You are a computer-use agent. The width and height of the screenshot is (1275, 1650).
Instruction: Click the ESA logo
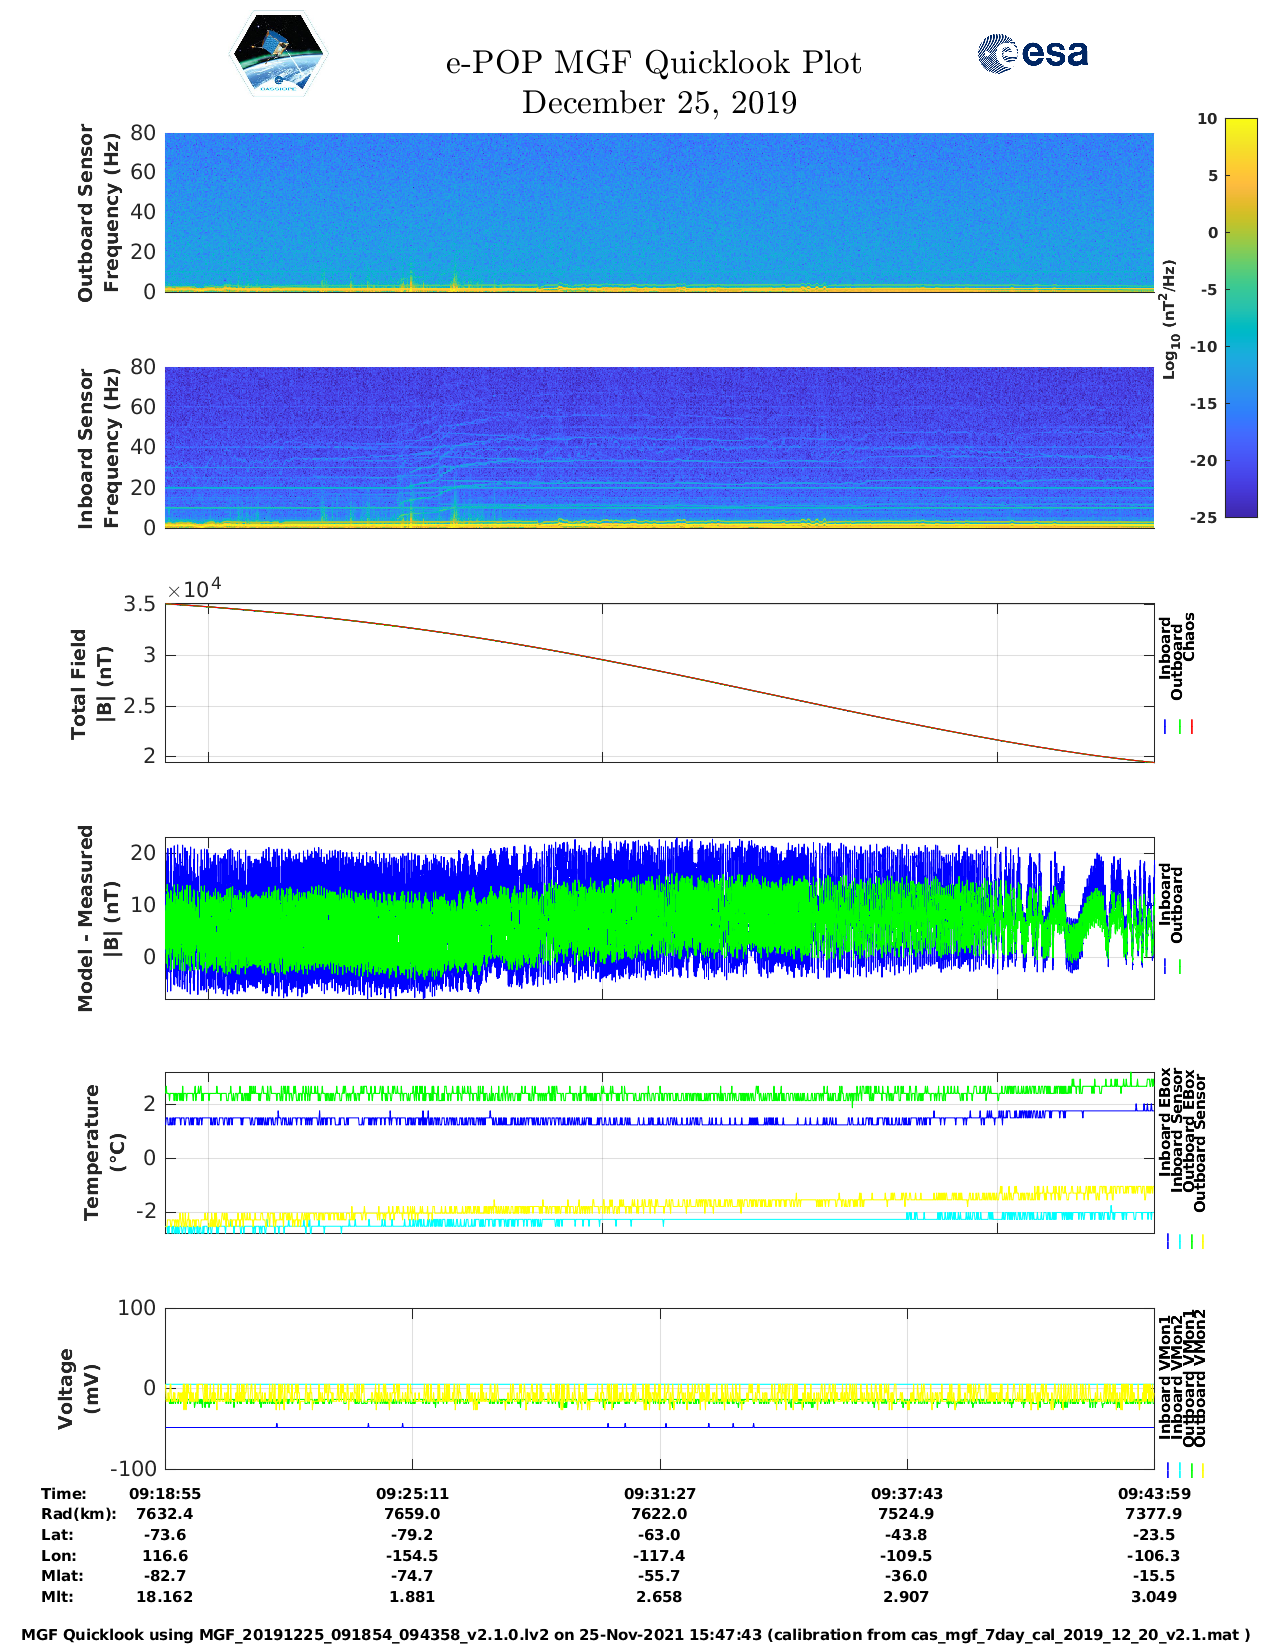[1032, 54]
